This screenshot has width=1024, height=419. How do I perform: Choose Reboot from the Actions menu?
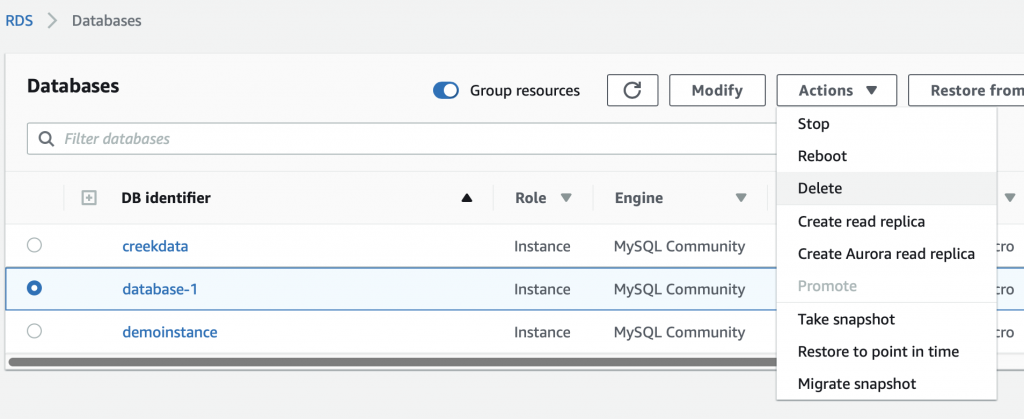click(x=886, y=156)
